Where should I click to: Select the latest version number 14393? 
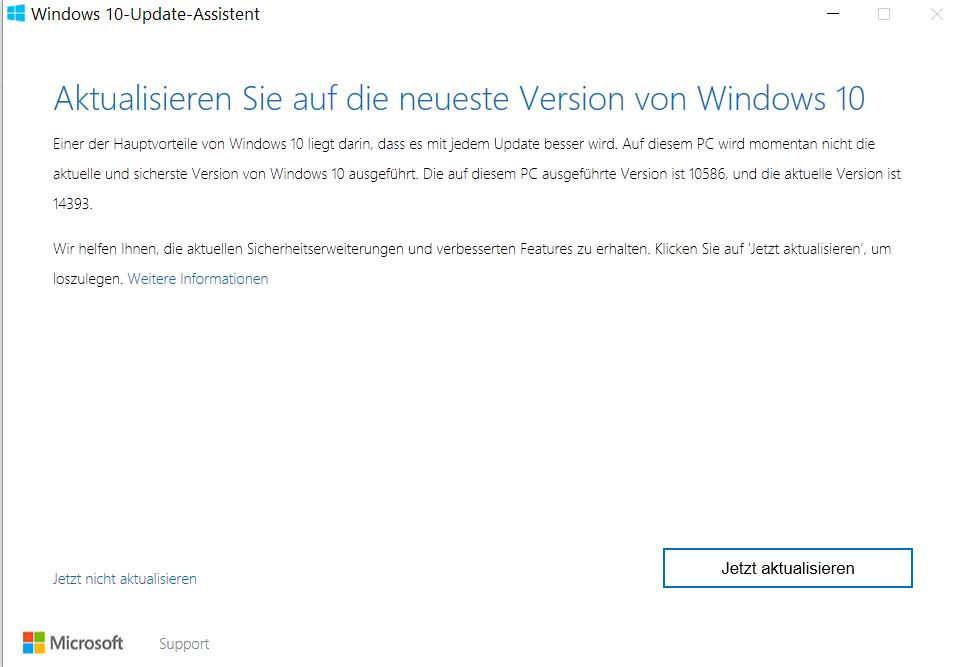tap(73, 203)
